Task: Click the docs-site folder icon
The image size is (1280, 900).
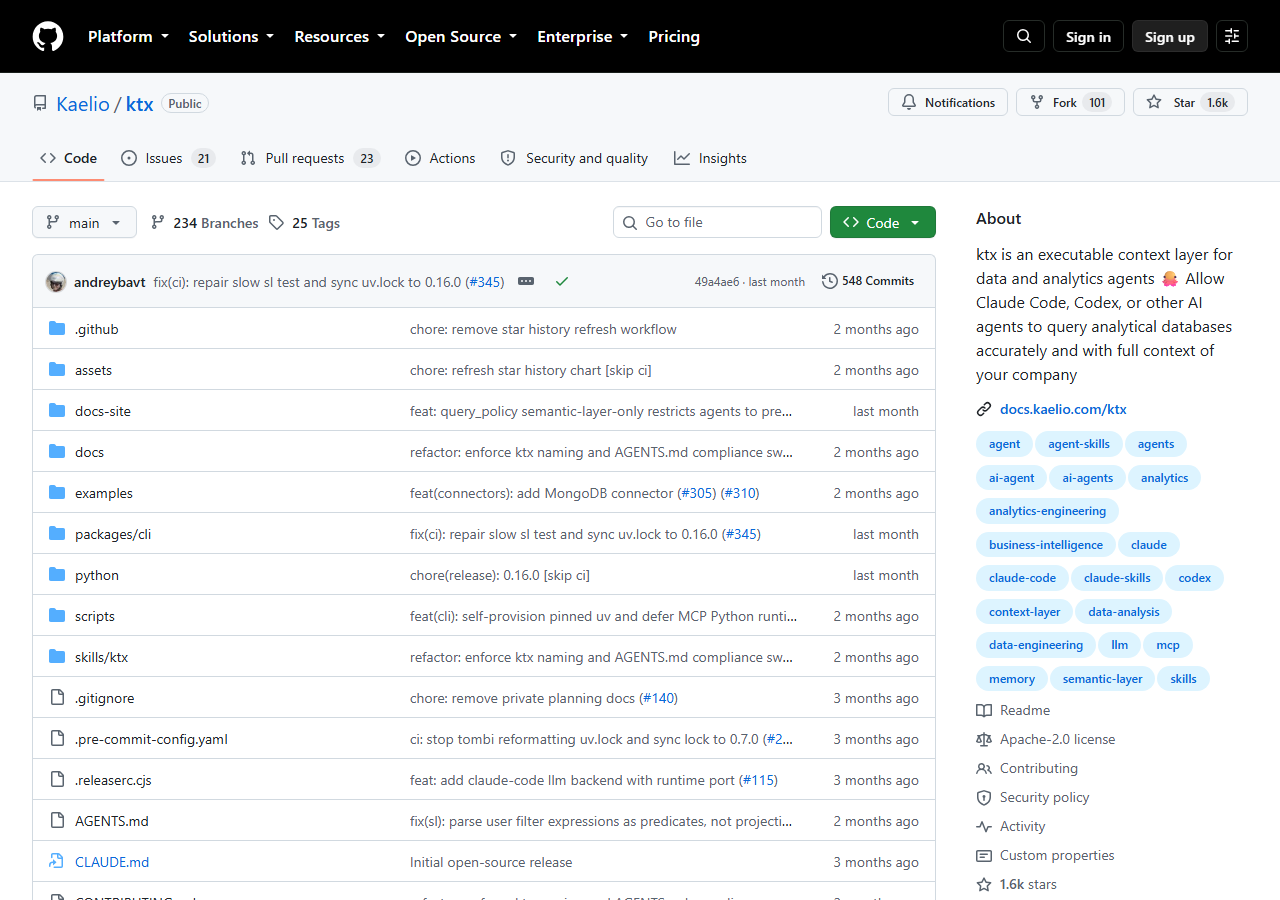Action: (x=57, y=411)
